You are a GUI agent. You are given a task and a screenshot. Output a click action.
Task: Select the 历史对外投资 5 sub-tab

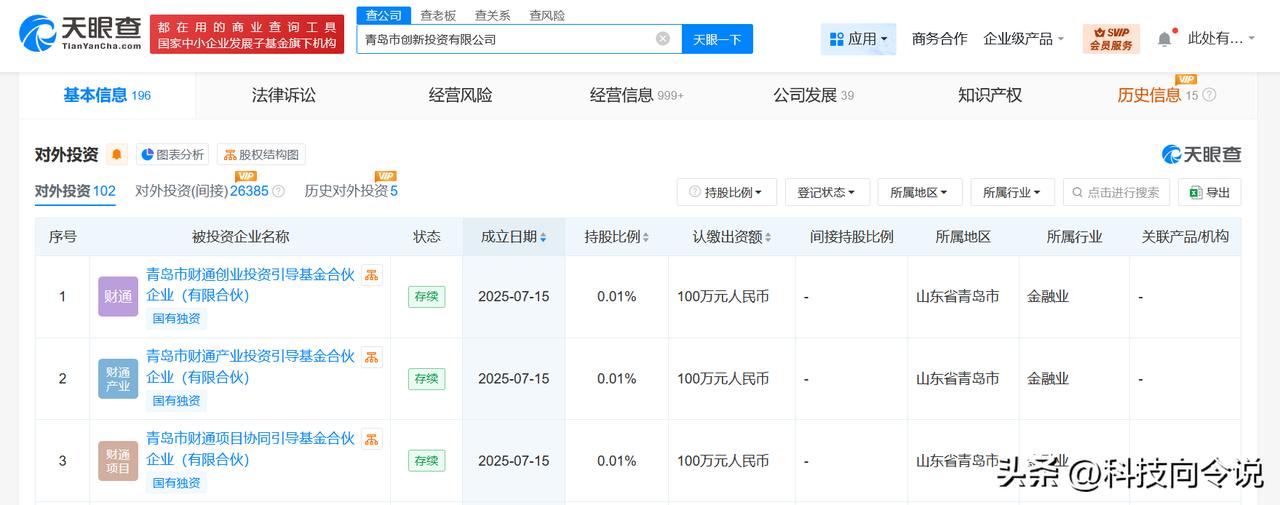point(351,191)
